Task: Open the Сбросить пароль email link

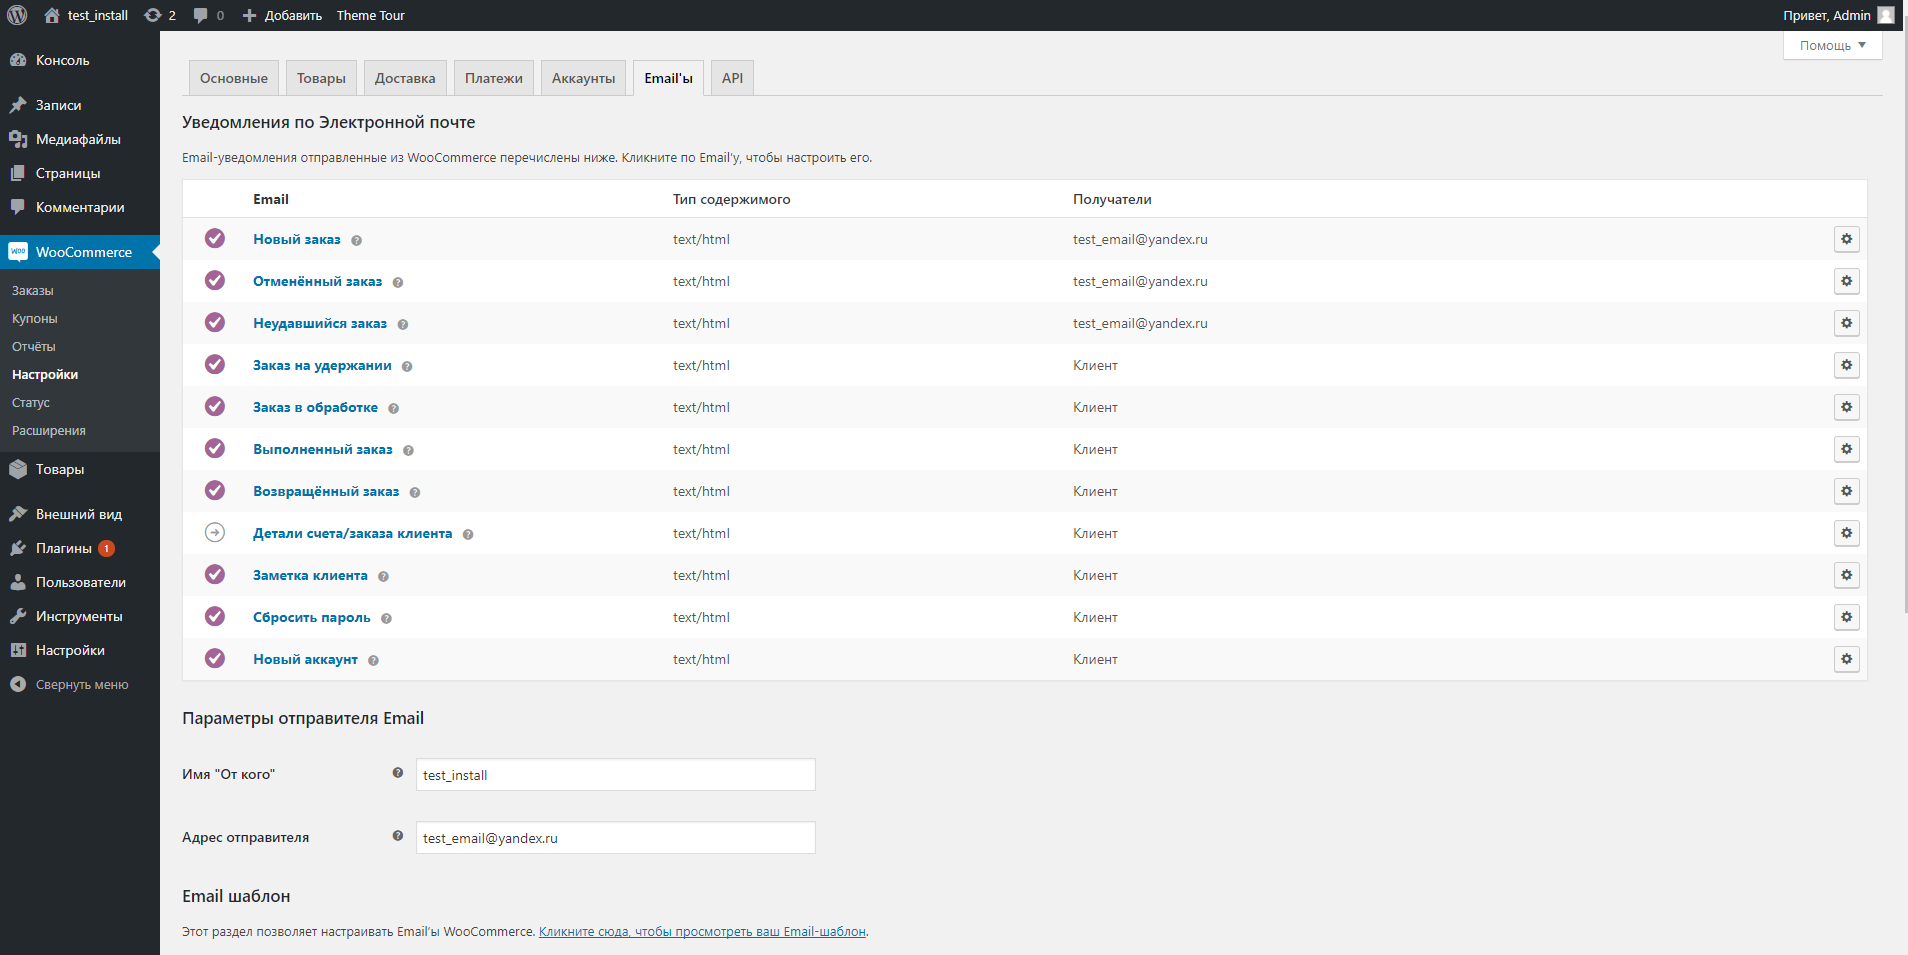Action: (x=312, y=617)
